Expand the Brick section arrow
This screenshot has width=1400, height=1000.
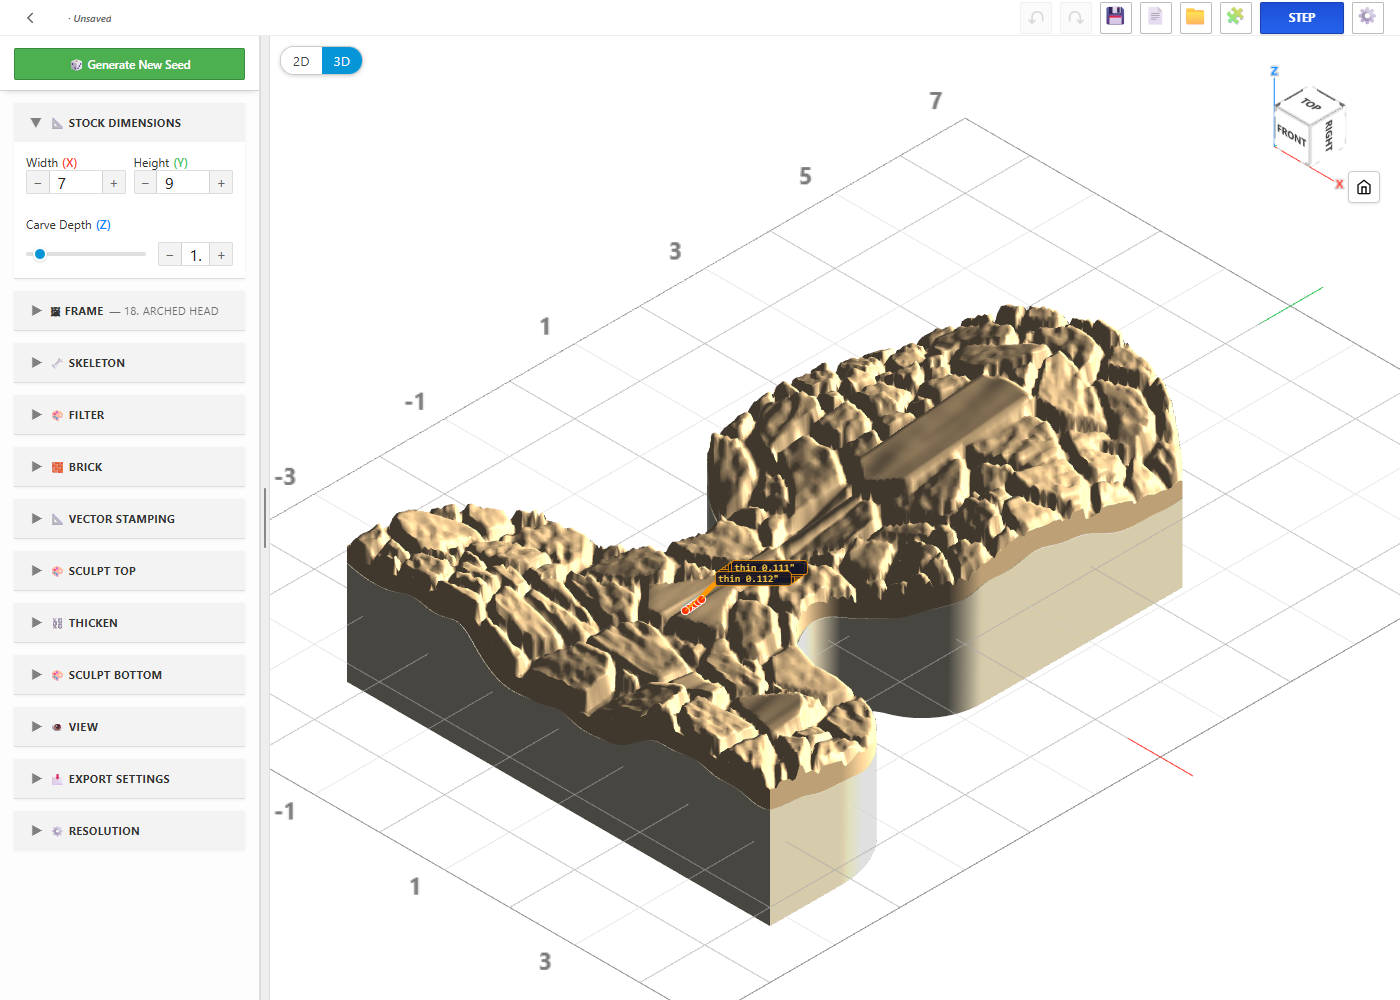[36, 467]
